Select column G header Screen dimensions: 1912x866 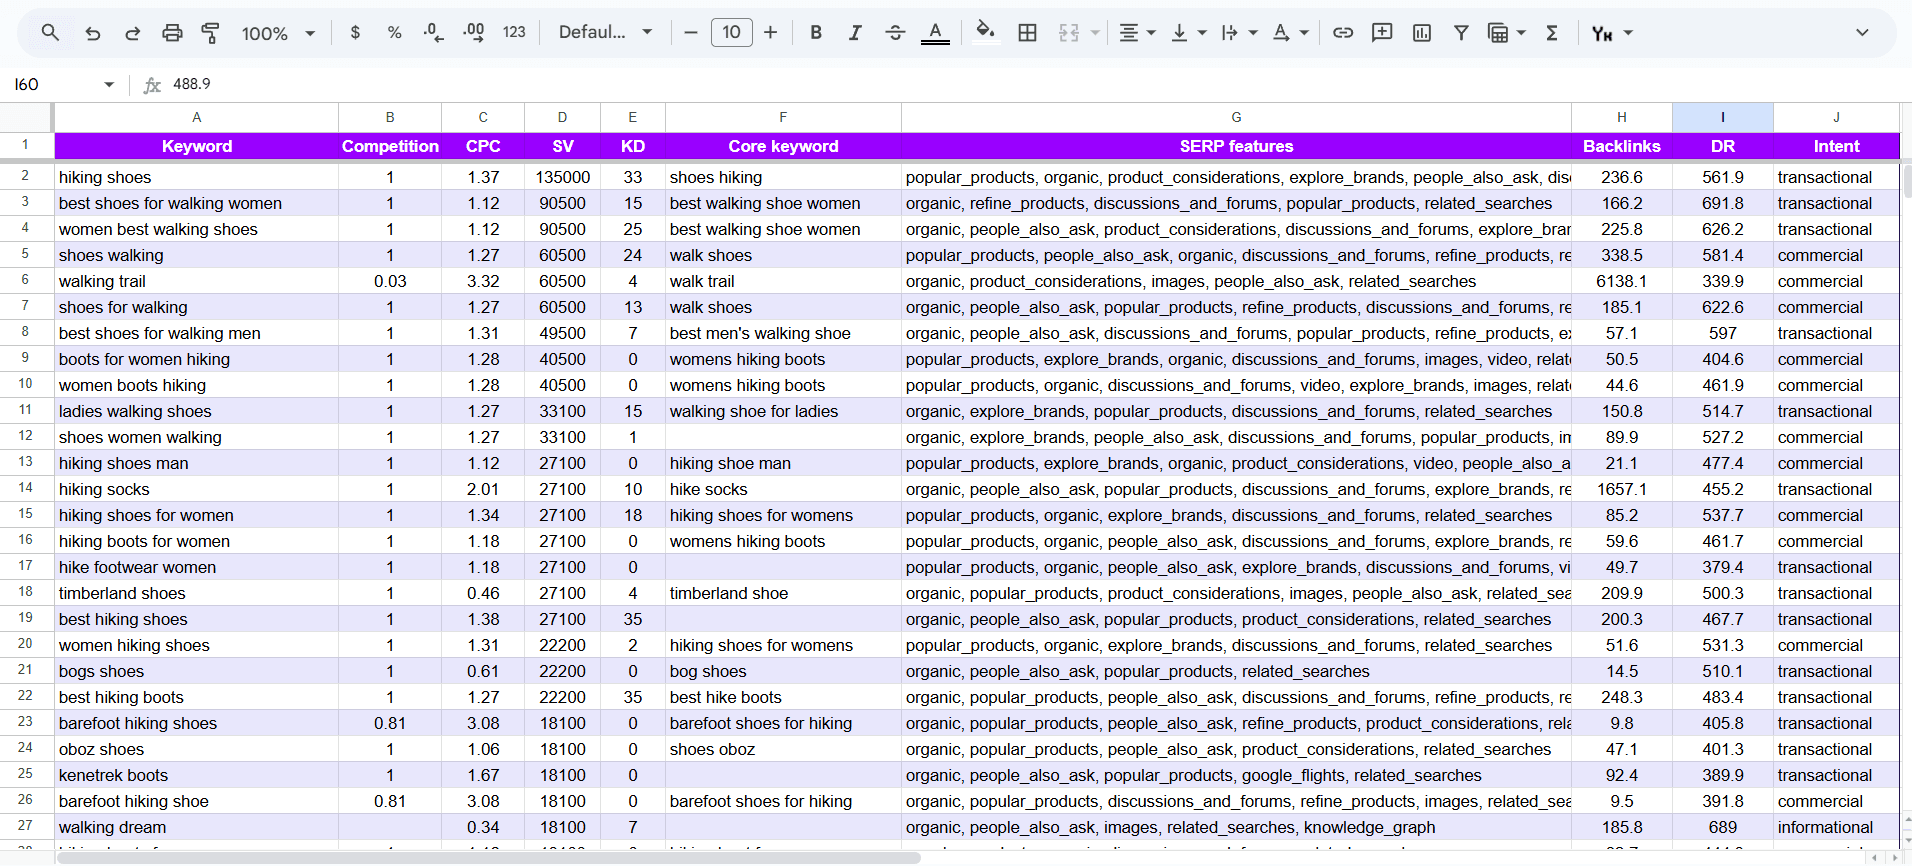1236,117
